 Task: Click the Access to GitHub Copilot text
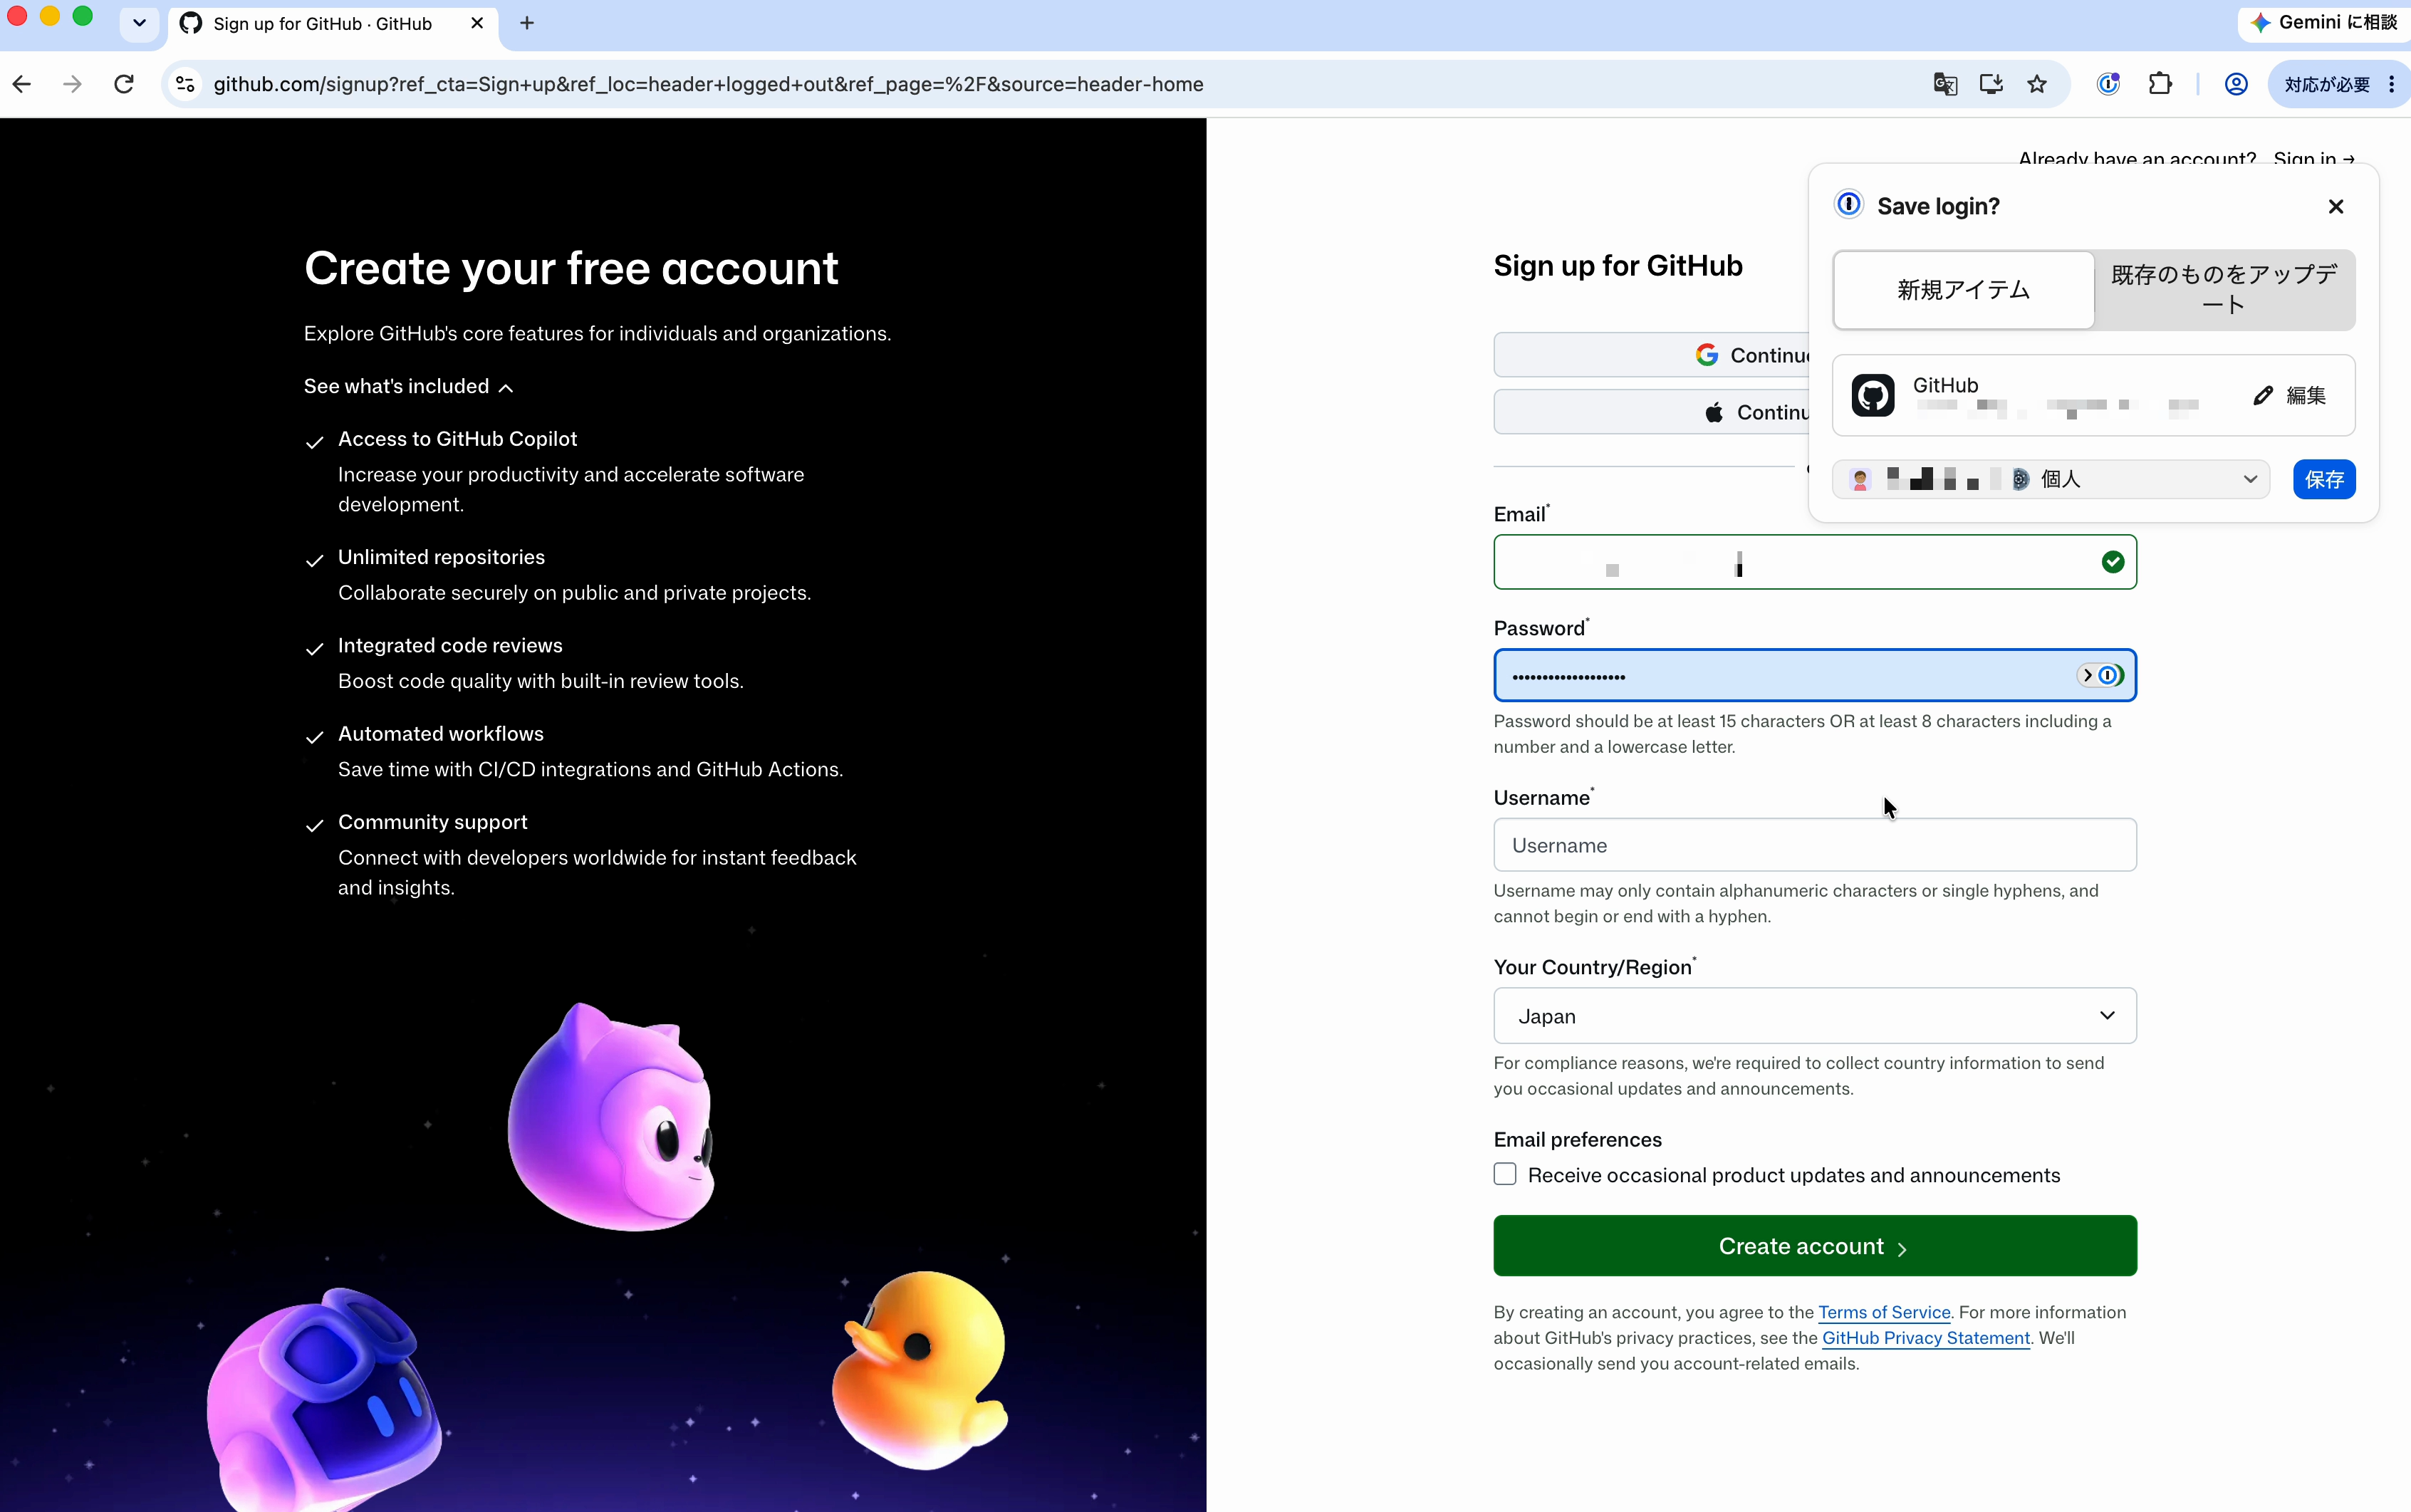(457, 439)
